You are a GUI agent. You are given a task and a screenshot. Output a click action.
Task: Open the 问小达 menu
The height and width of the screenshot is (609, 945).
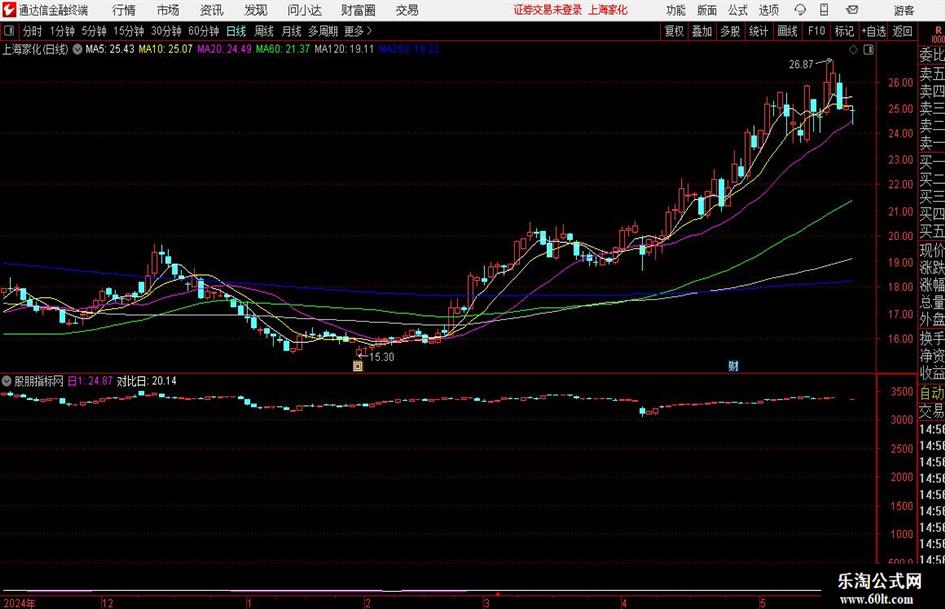[304, 10]
